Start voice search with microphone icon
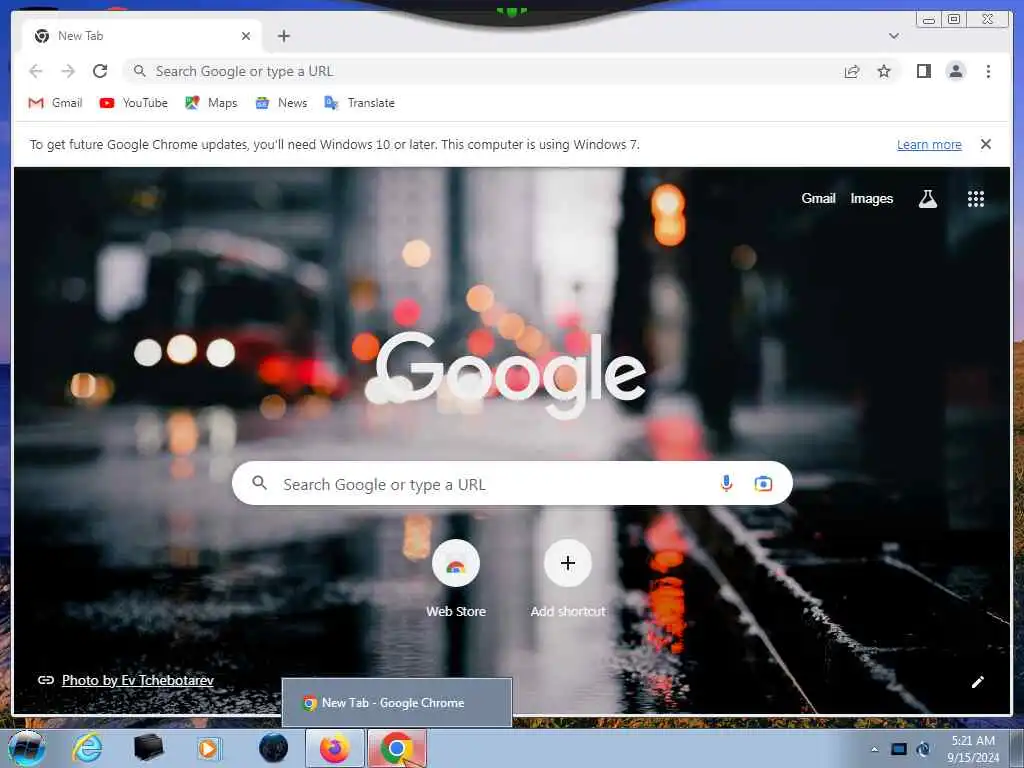The width and height of the screenshot is (1024, 768). click(x=726, y=483)
